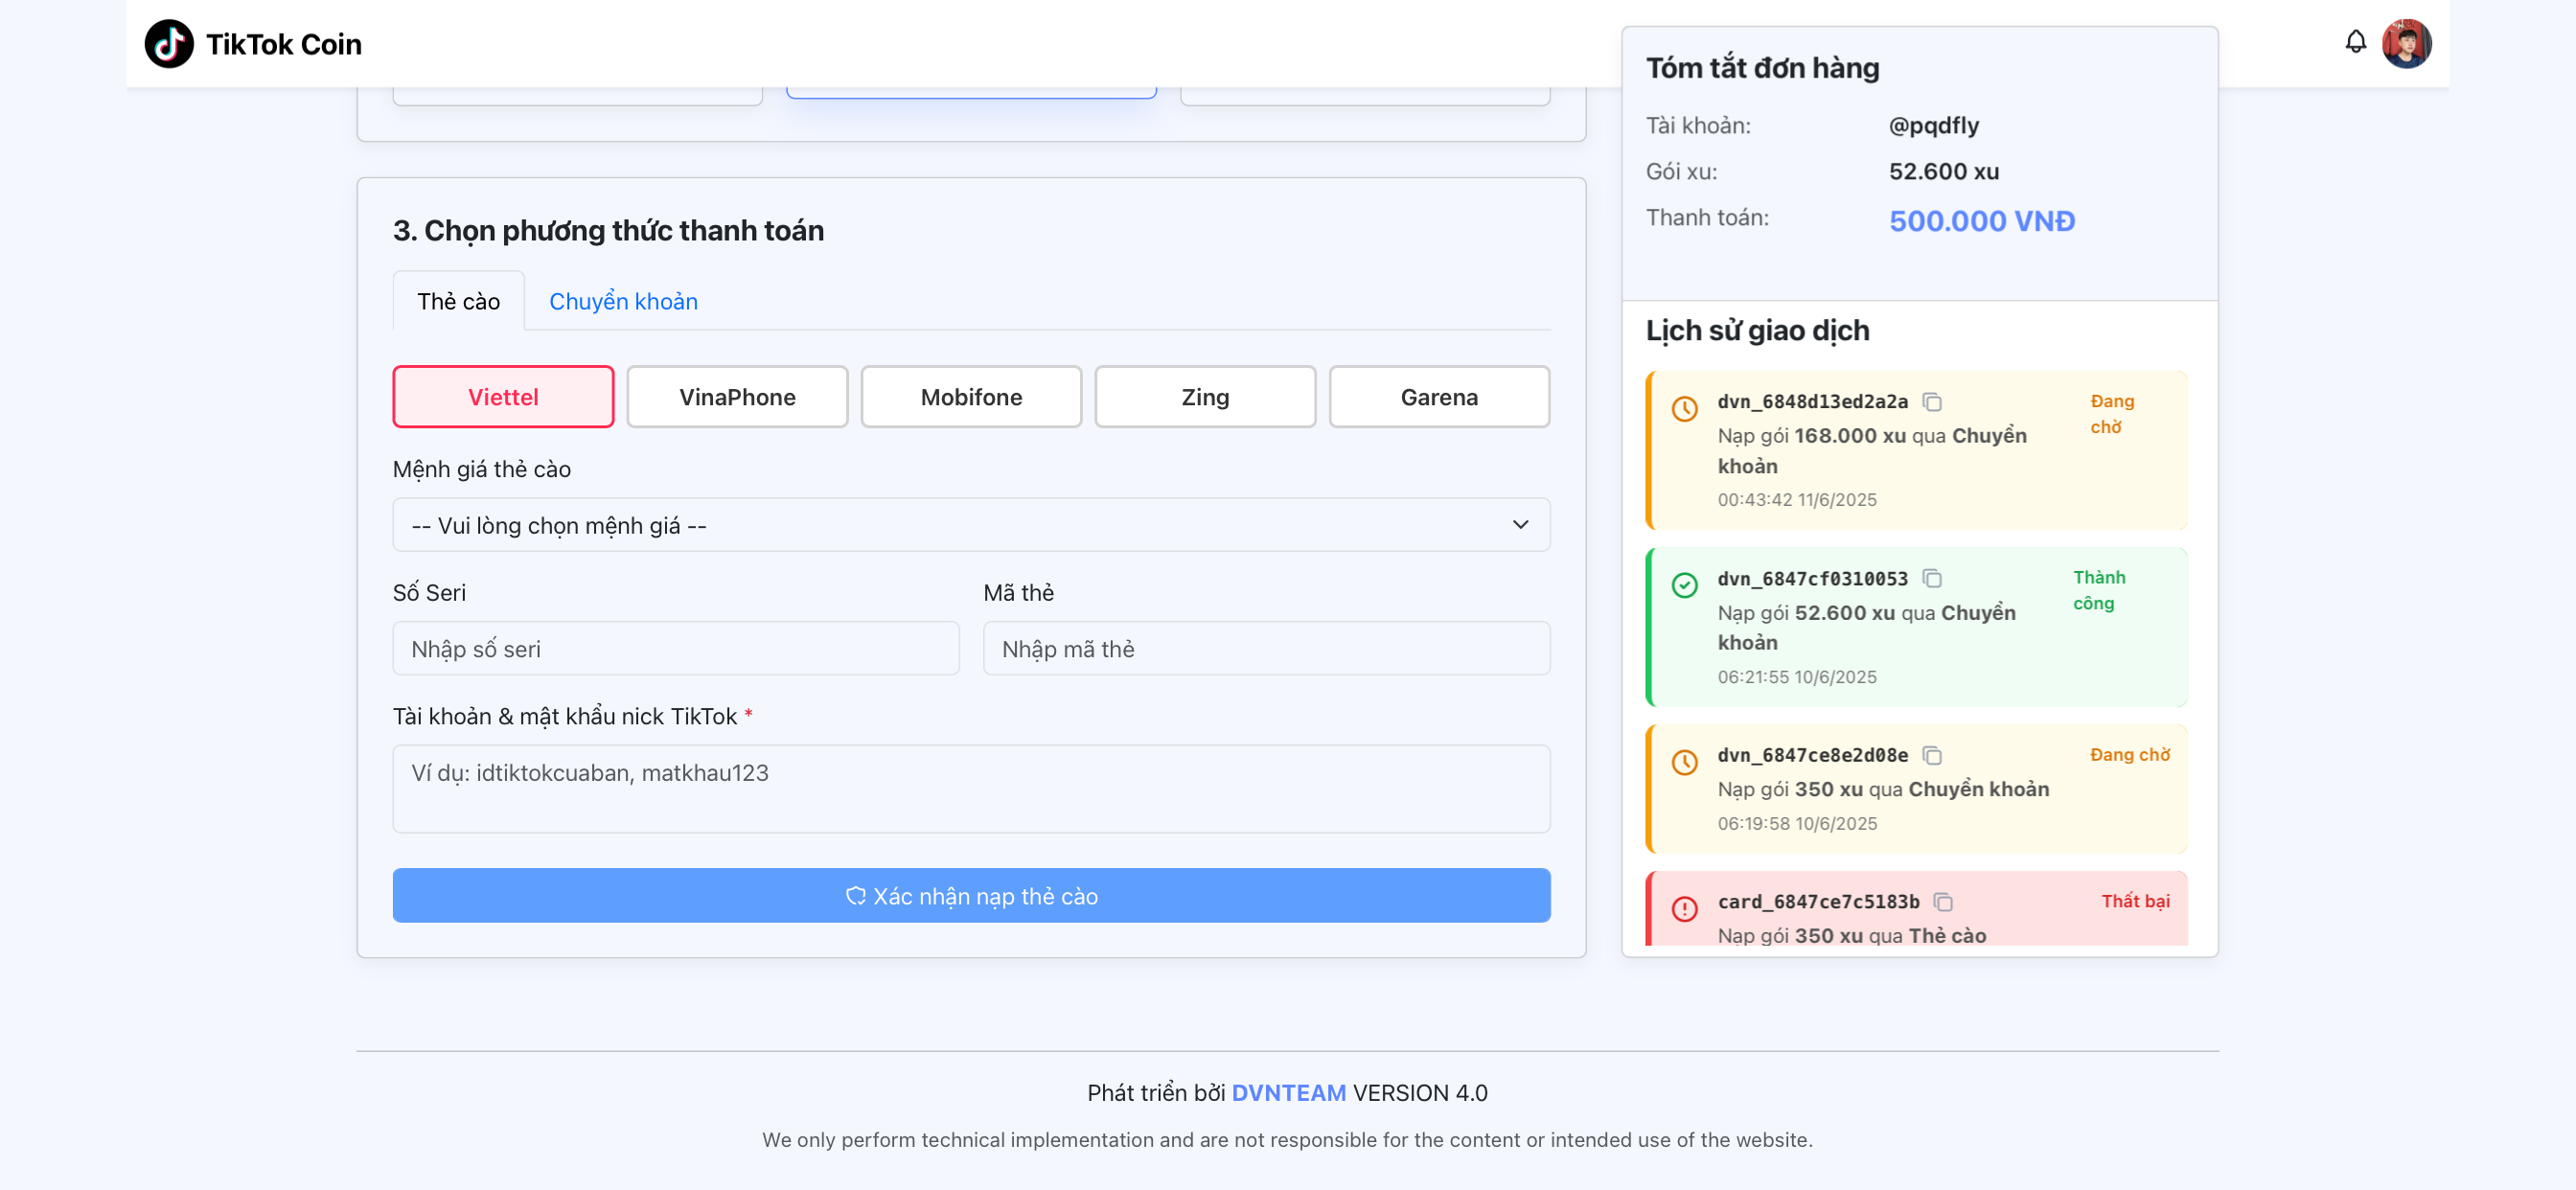Pick Zing card provider
Screen dimensions: 2576x1190
(1204, 397)
